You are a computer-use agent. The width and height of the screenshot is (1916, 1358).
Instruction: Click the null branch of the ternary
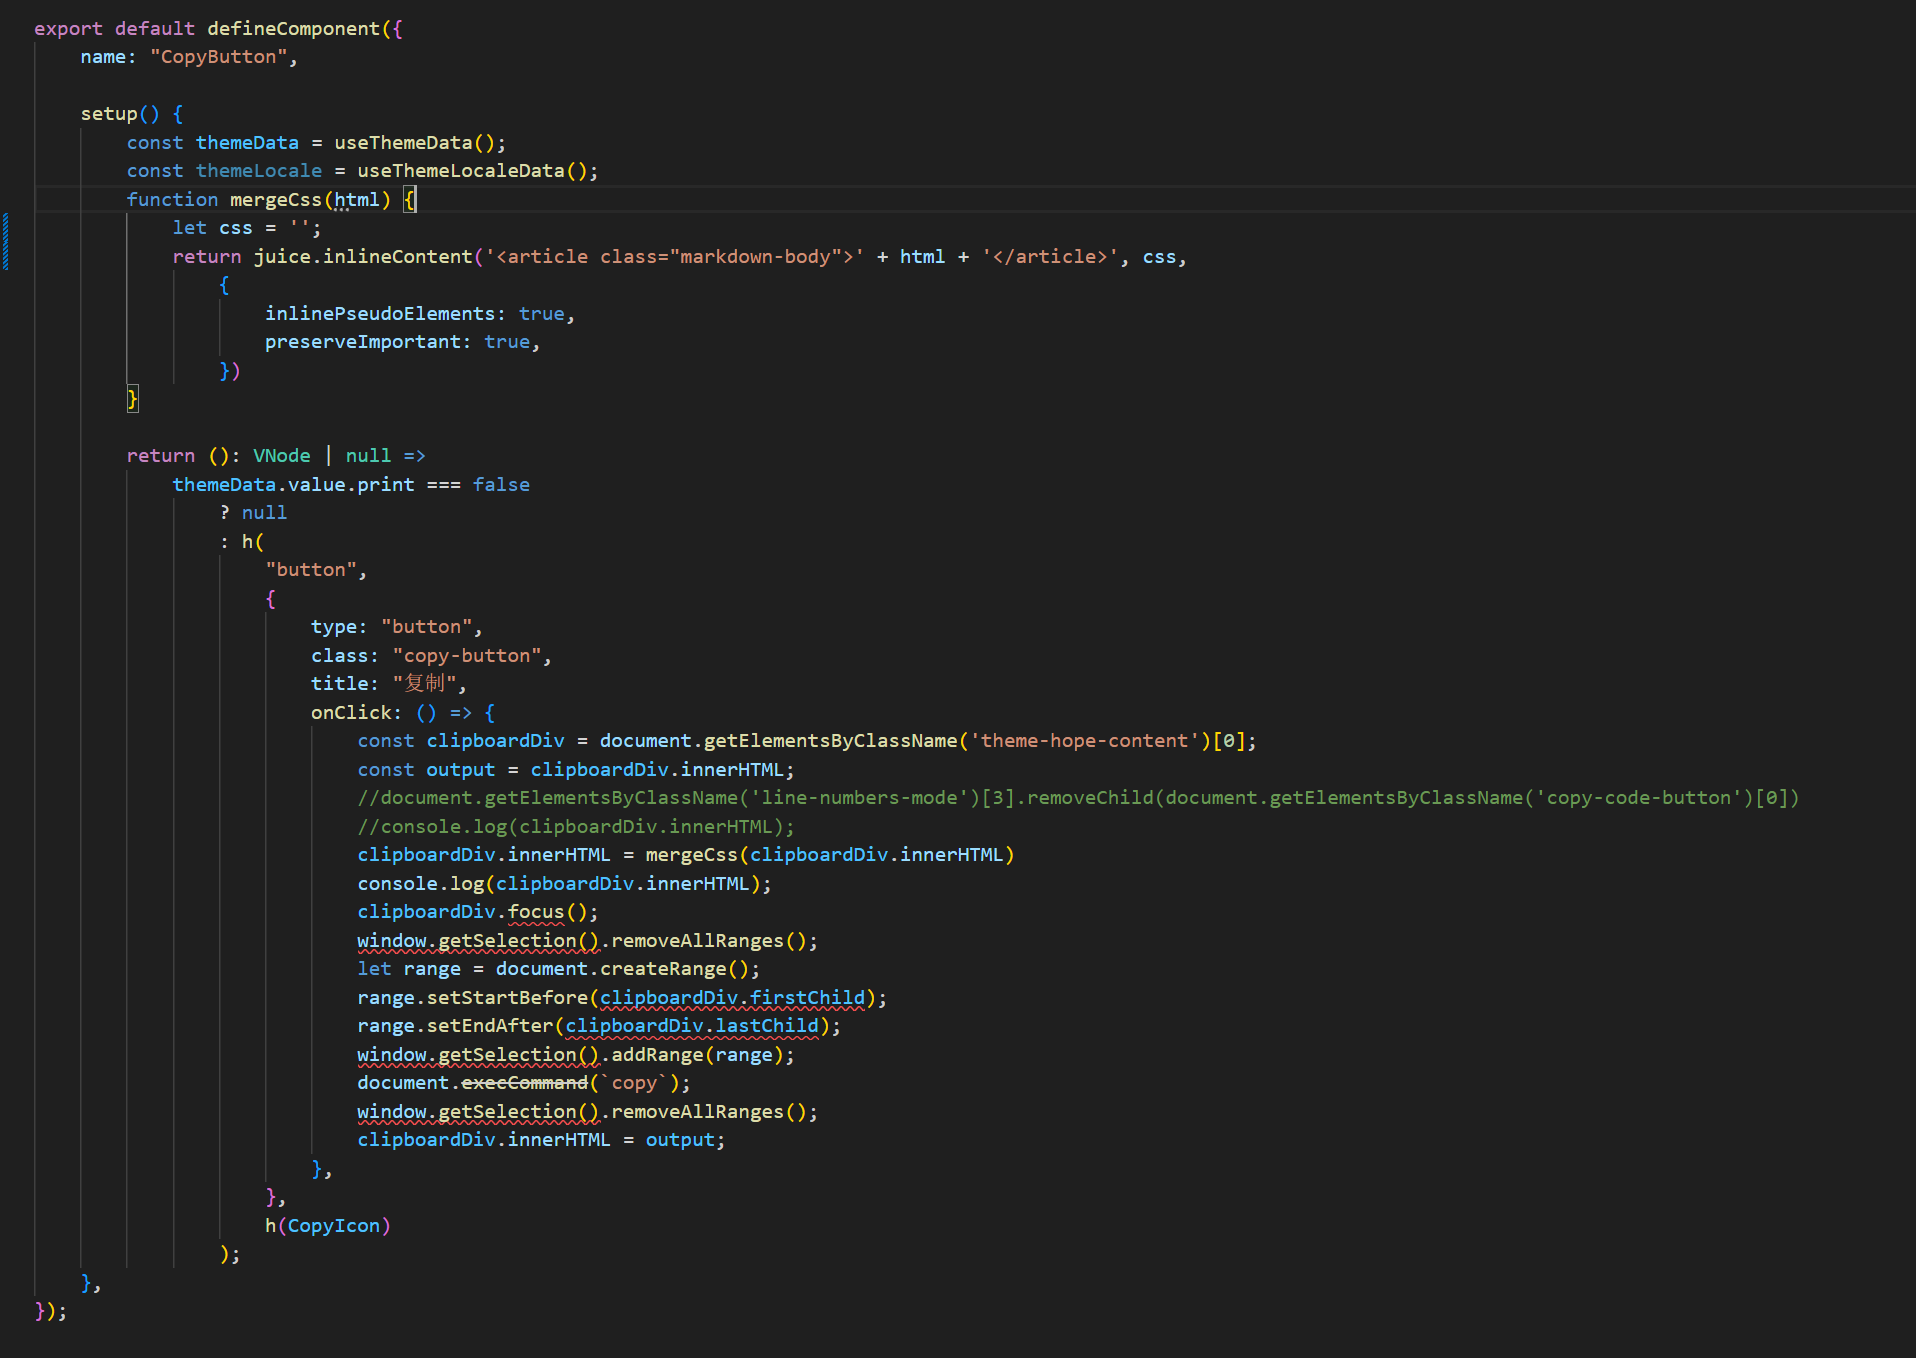coord(263,512)
